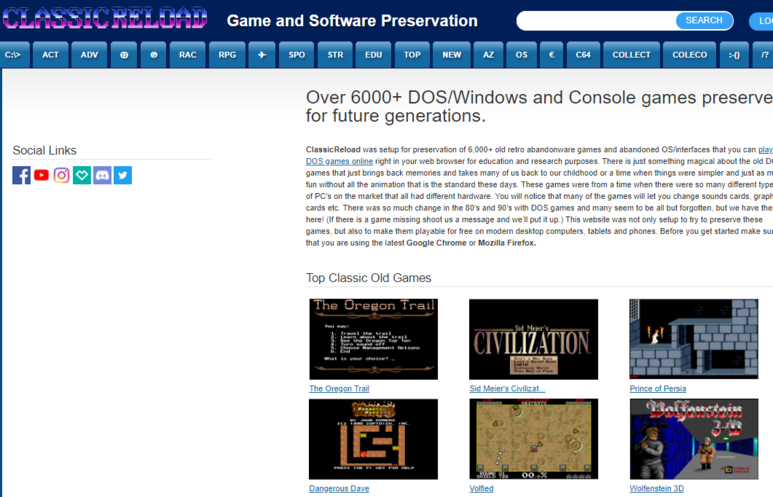The image size is (773, 497).
Task: Open the NEW games menu
Action: point(452,55)
